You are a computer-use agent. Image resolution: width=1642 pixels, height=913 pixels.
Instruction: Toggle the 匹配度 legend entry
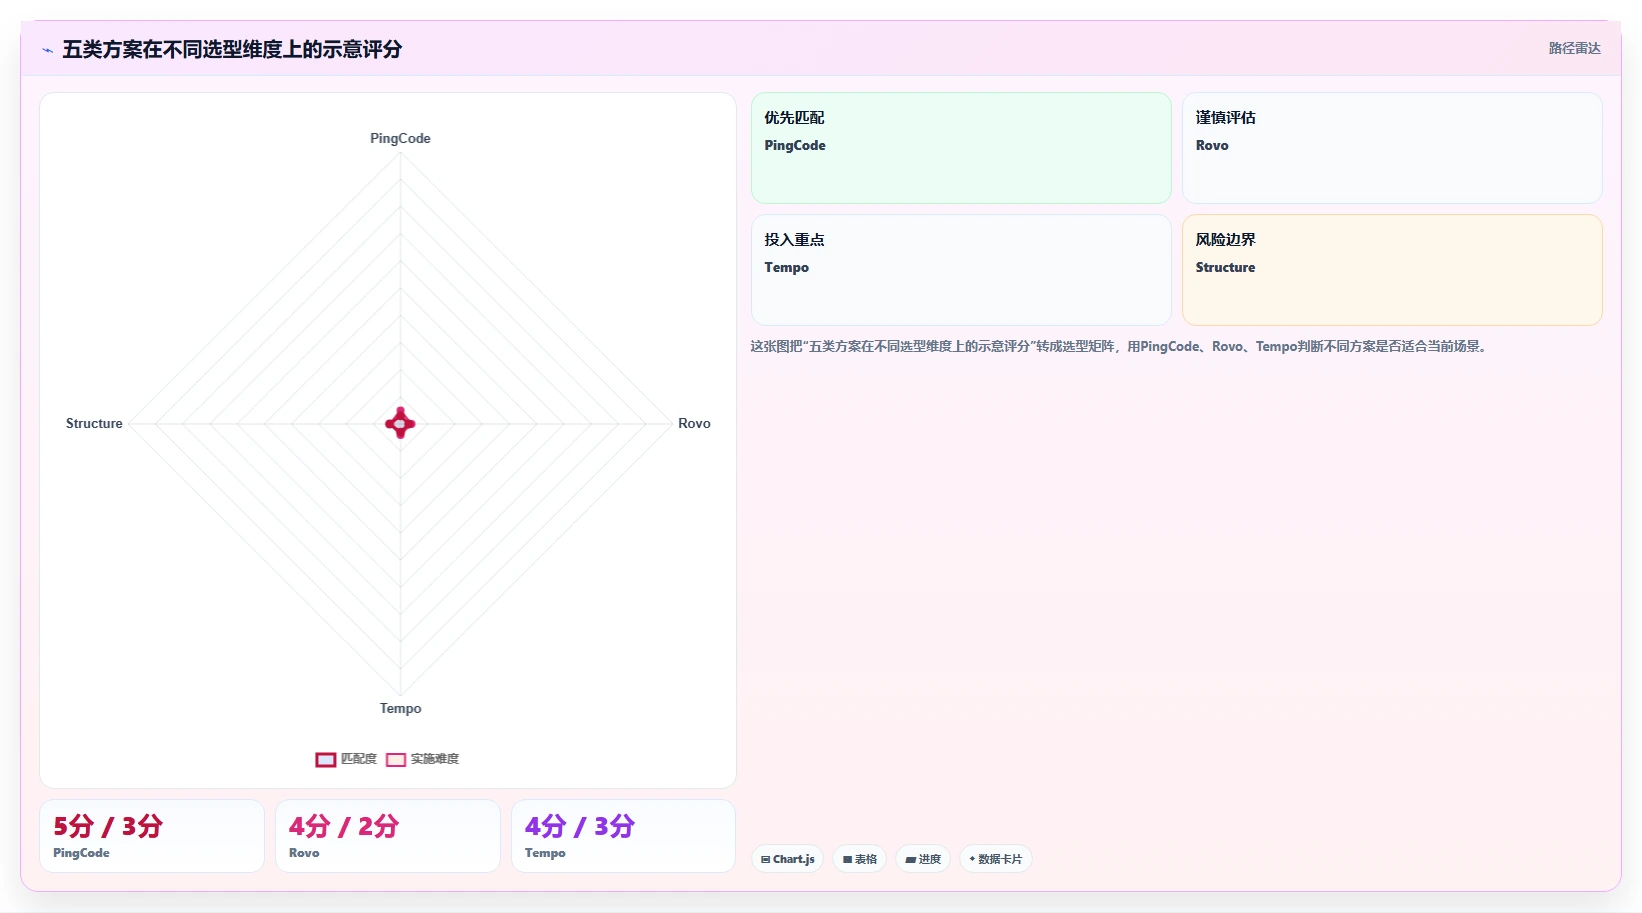346,759
